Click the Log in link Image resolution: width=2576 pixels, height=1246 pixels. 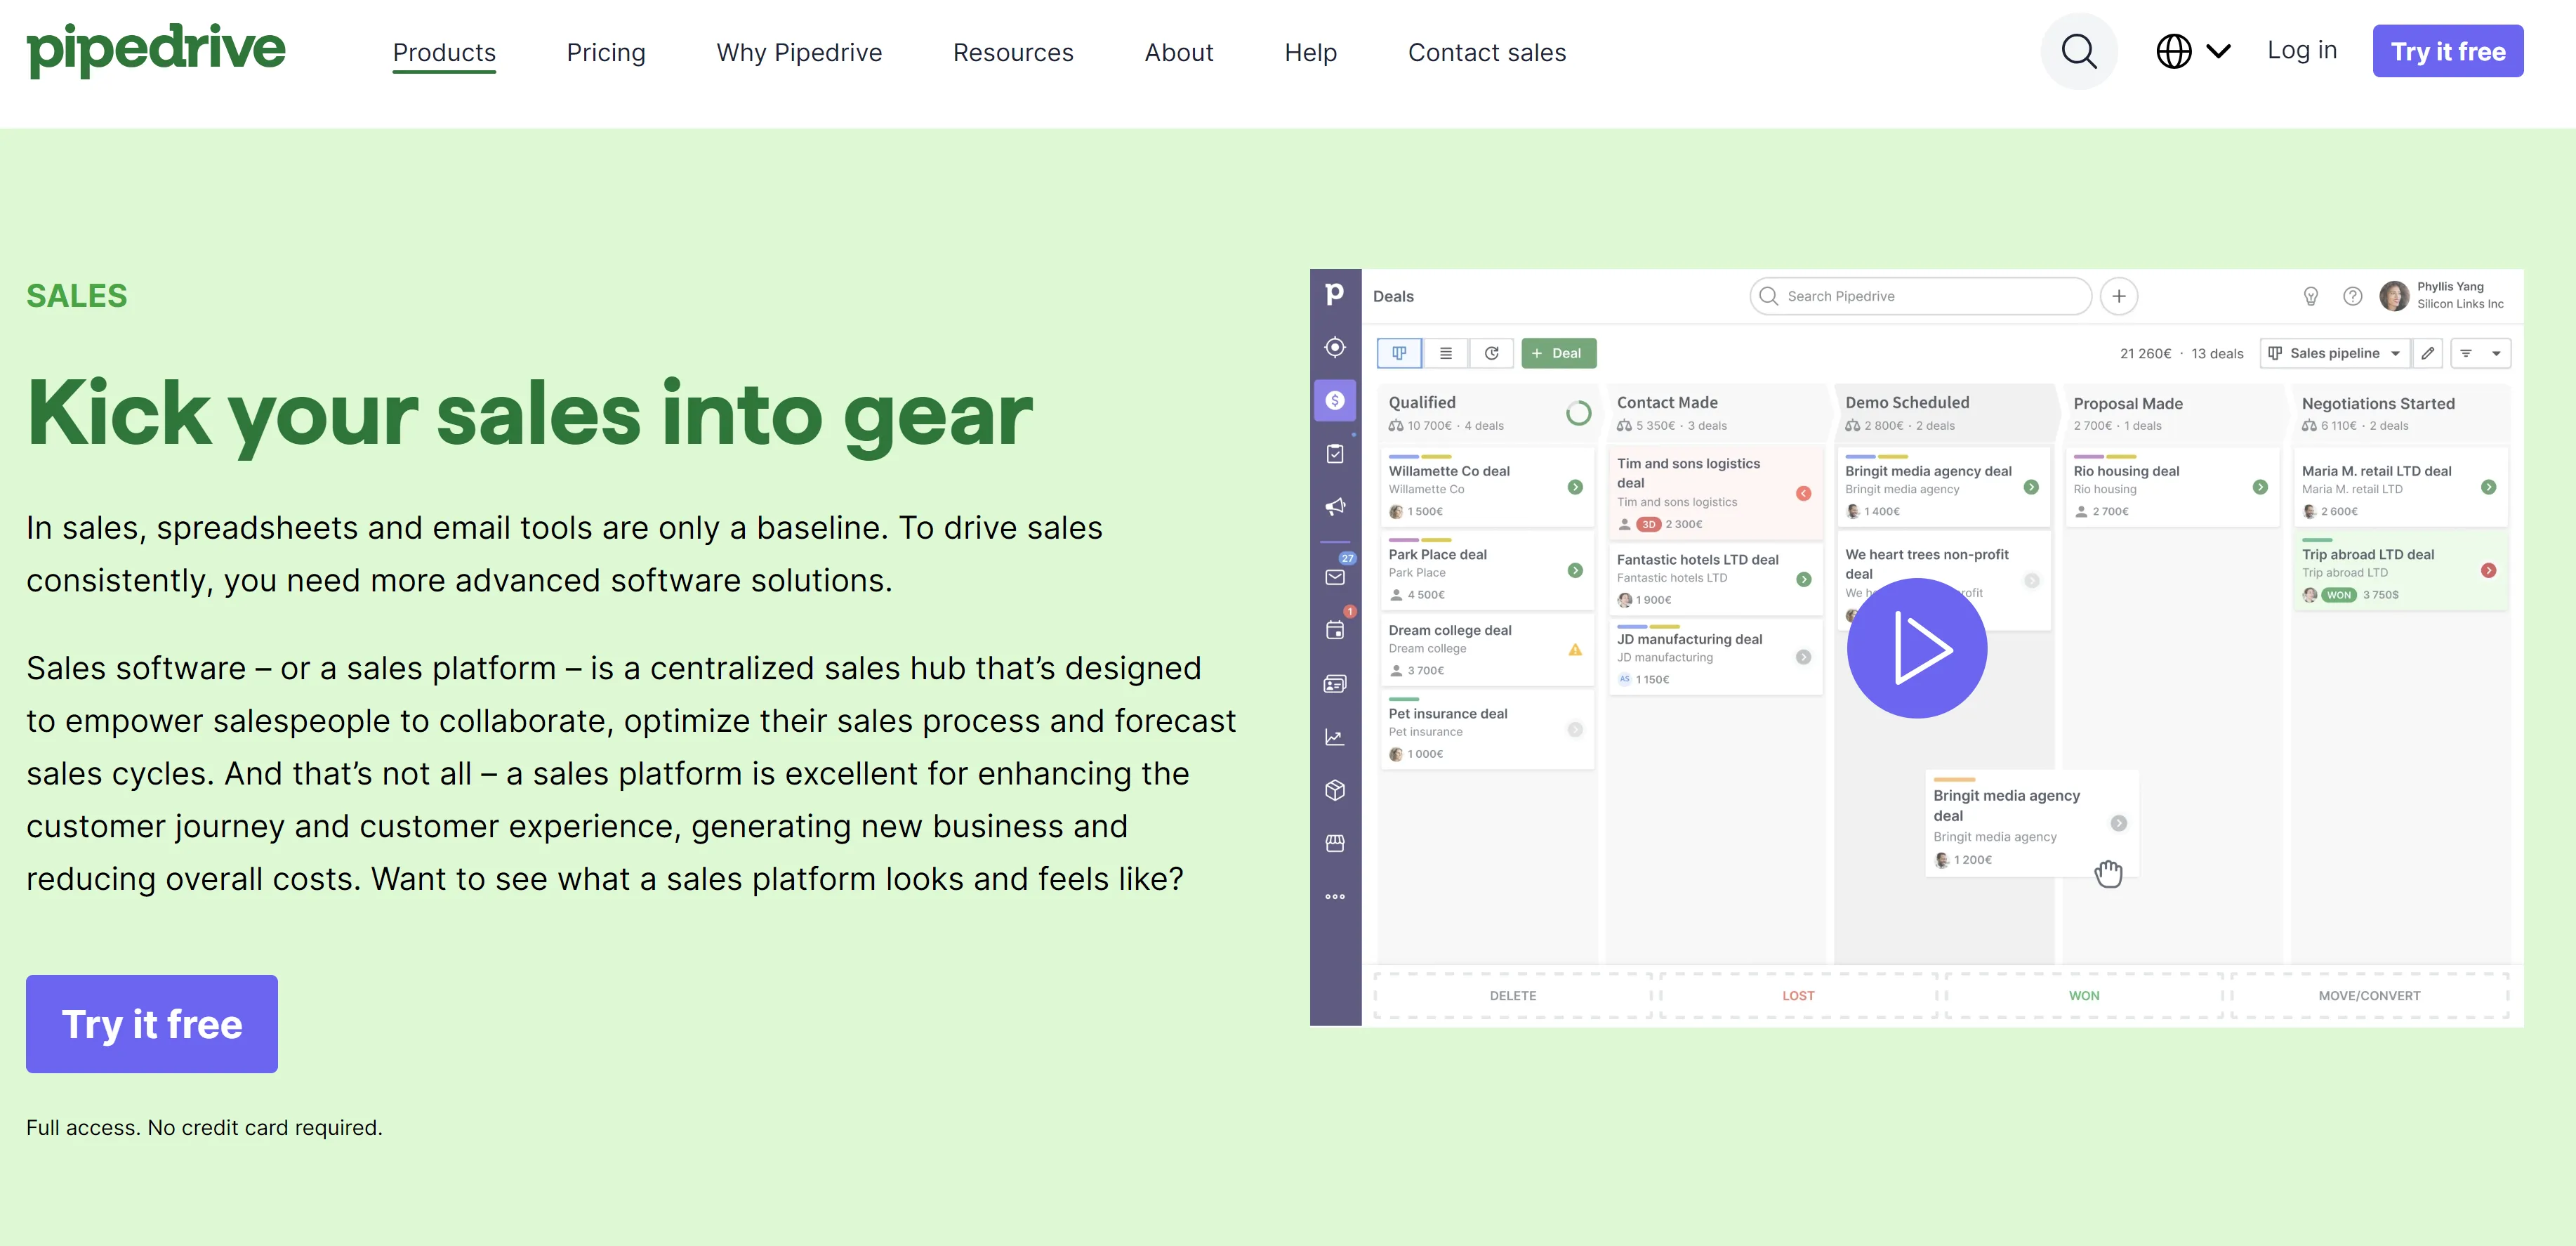point(2301,50)
